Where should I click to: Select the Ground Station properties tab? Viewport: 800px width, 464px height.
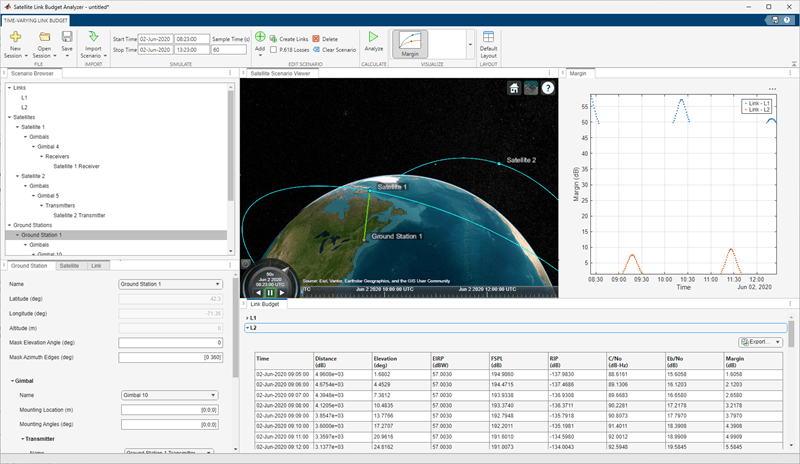coord(29,266)
